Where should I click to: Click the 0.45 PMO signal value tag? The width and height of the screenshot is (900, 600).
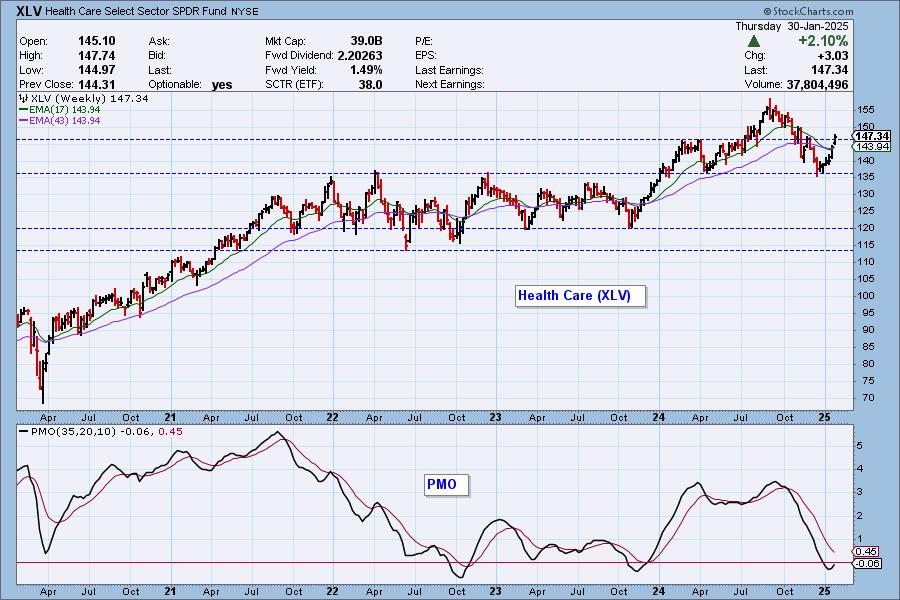click(x=867, y=552)
